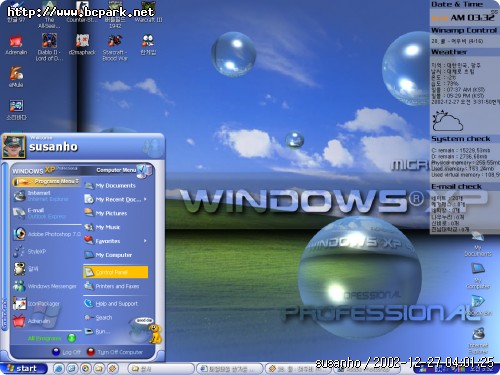Open Windows Messenger from start menu
Image resolution: width=500 pixels, height=375 pixels.
coord(45,286)
